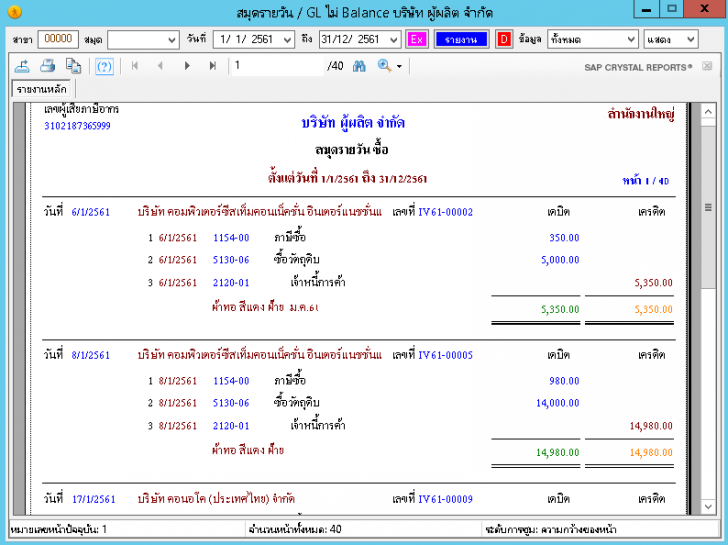The width and height of the screenshot is (728, 545).
Task: Go to the first page arrow
Action: tap(135, 66)
